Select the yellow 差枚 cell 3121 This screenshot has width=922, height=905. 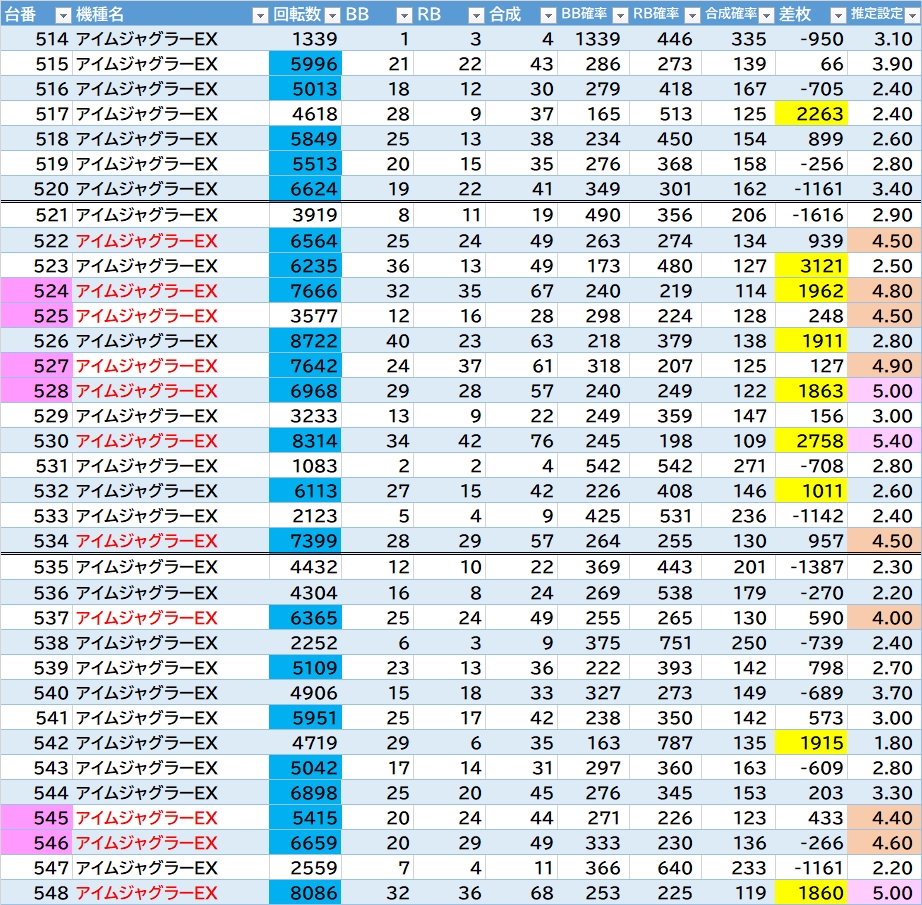(811, 266)
